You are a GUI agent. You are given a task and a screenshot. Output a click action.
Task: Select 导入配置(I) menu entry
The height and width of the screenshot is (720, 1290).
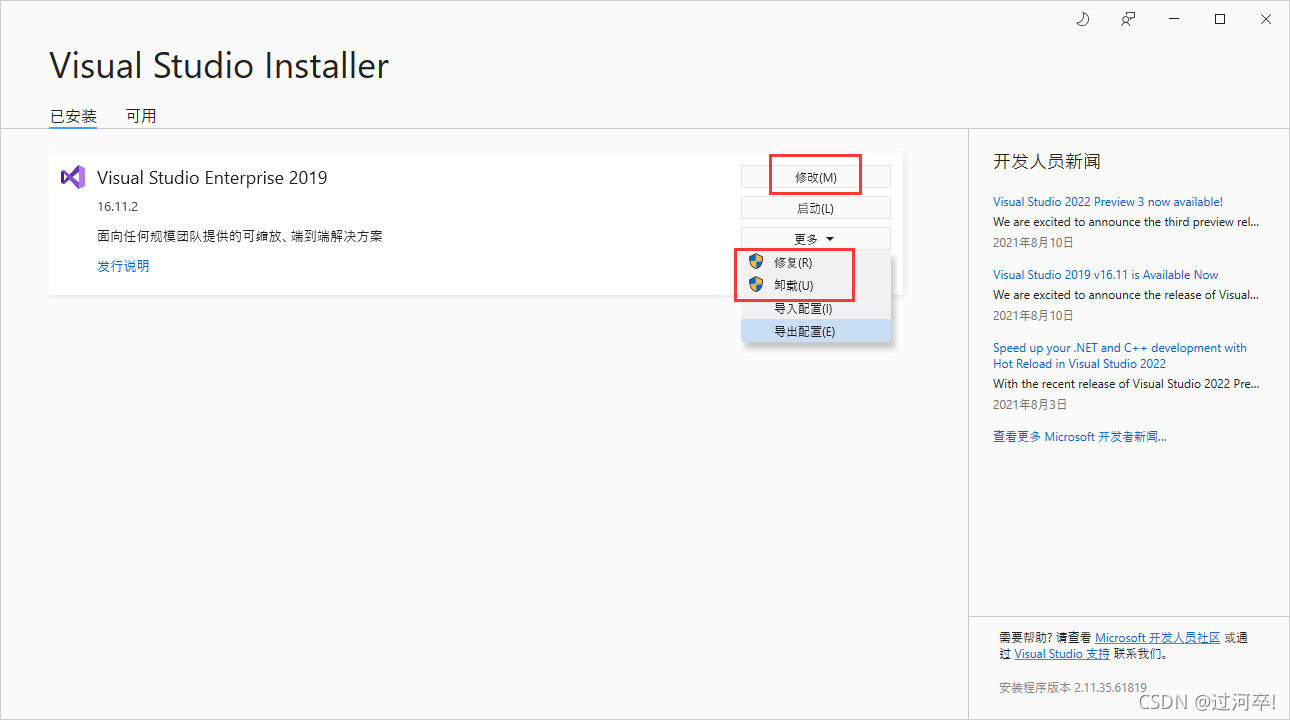pyautogui.click(x=816, y=308)
